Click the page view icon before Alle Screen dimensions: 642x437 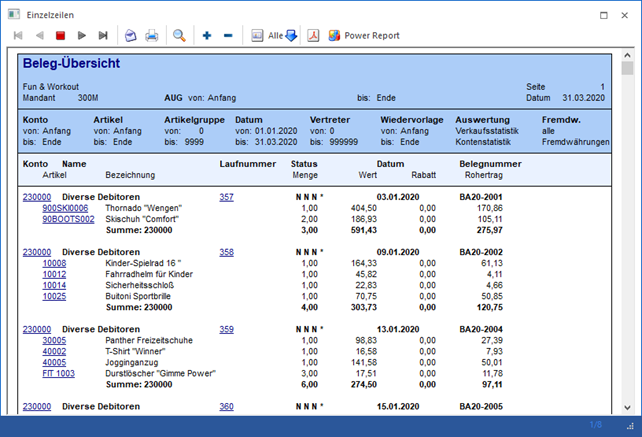tap(257, 36)
